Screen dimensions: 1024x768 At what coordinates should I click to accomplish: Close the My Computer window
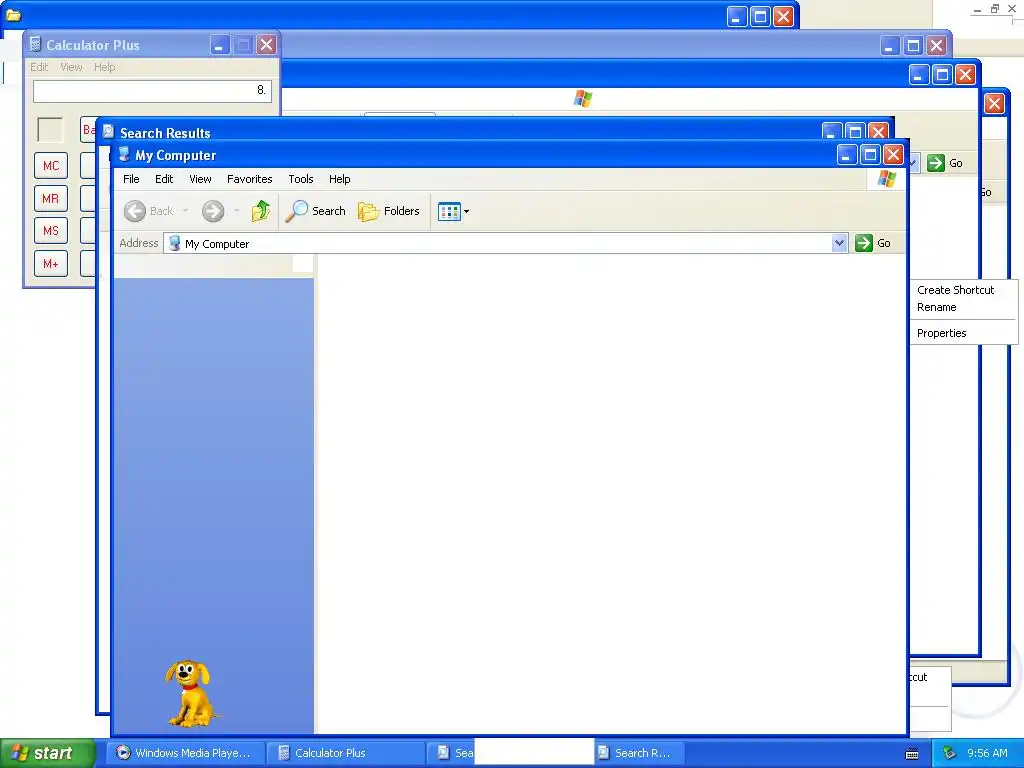tap(893, 155)
